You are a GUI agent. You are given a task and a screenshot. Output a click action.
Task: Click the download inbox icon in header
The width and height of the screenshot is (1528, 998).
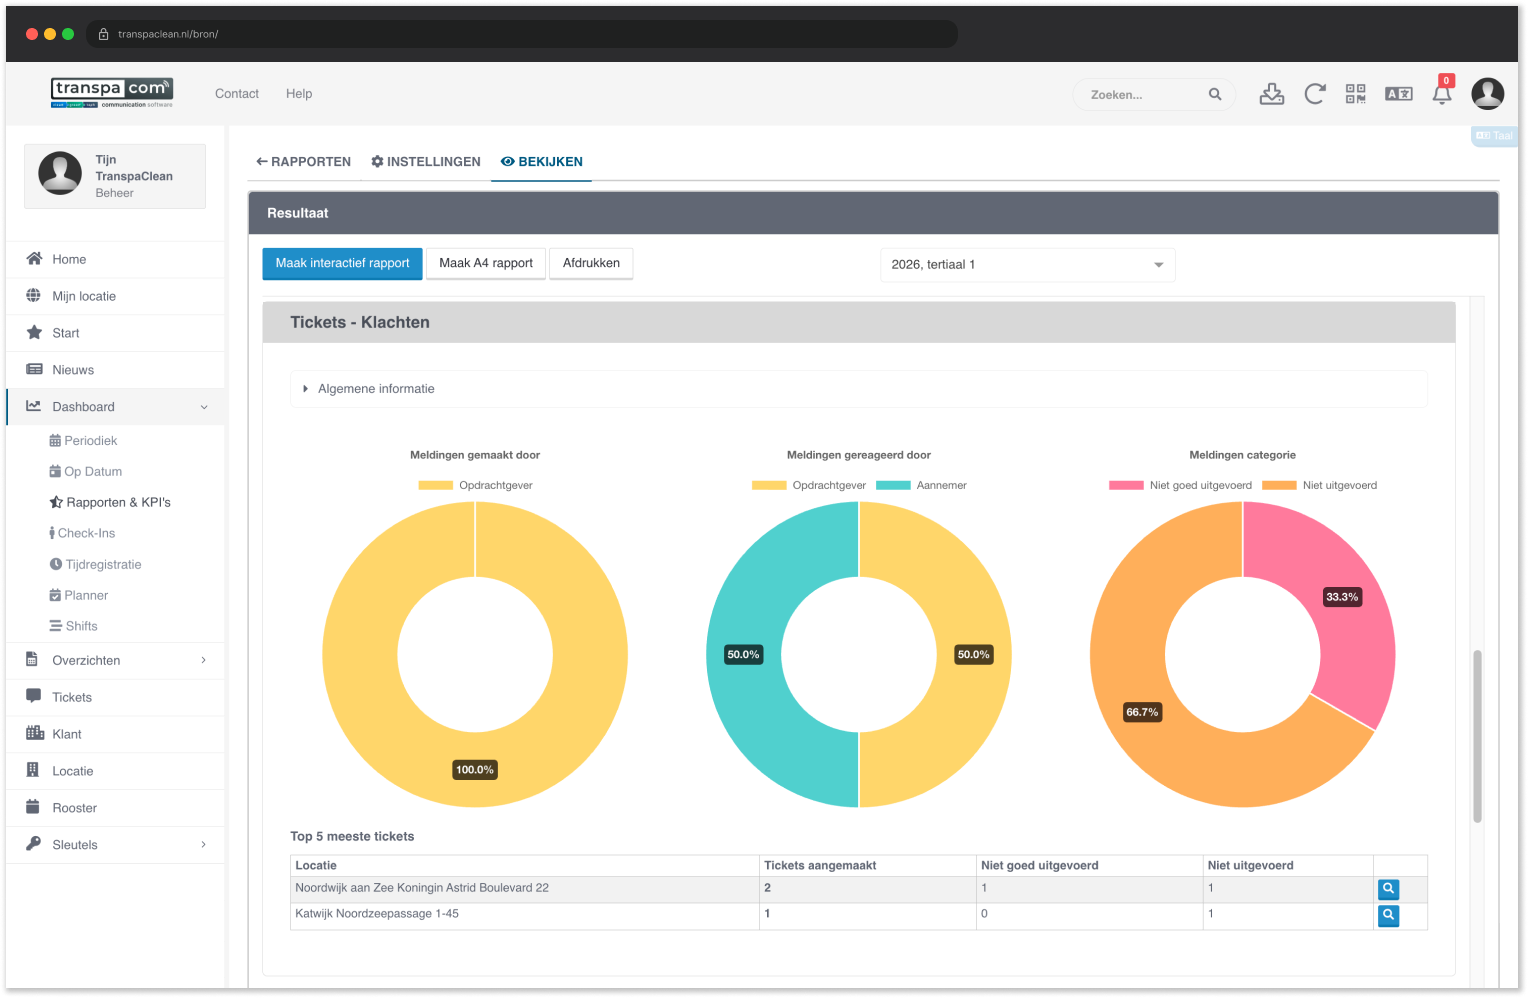pos(1271,94)
